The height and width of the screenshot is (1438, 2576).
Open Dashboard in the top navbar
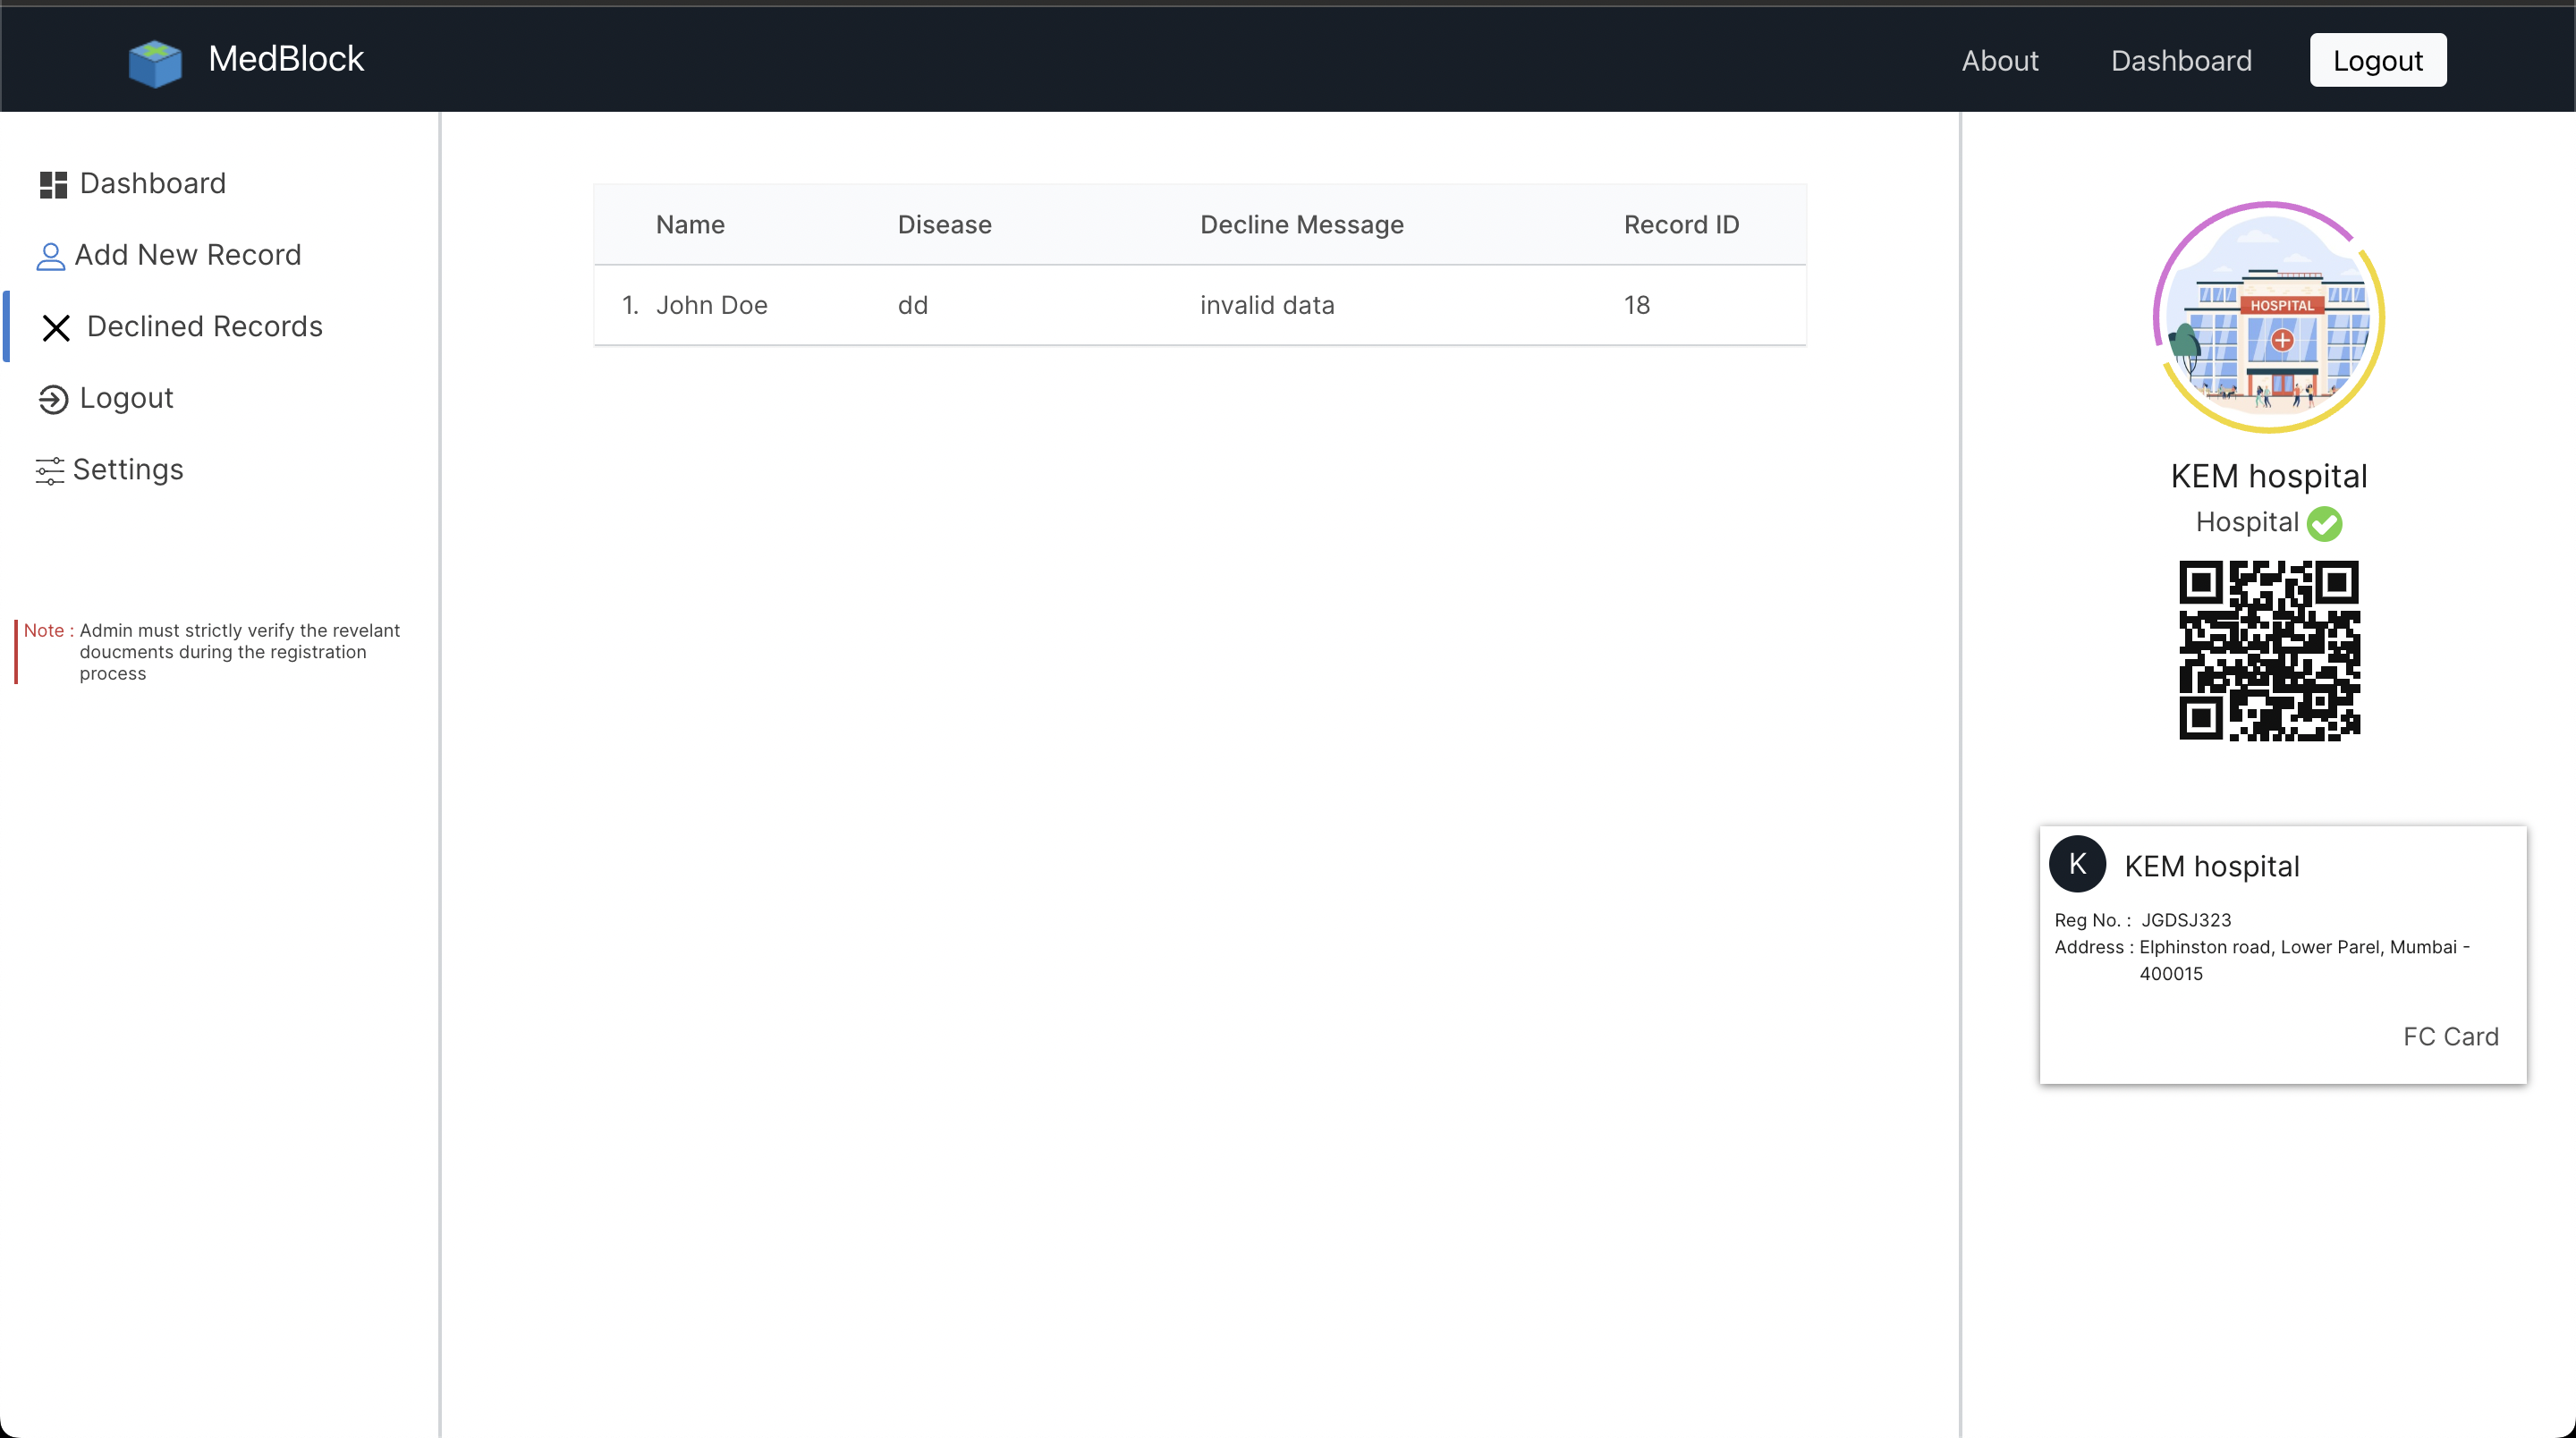click(2181, 60)
